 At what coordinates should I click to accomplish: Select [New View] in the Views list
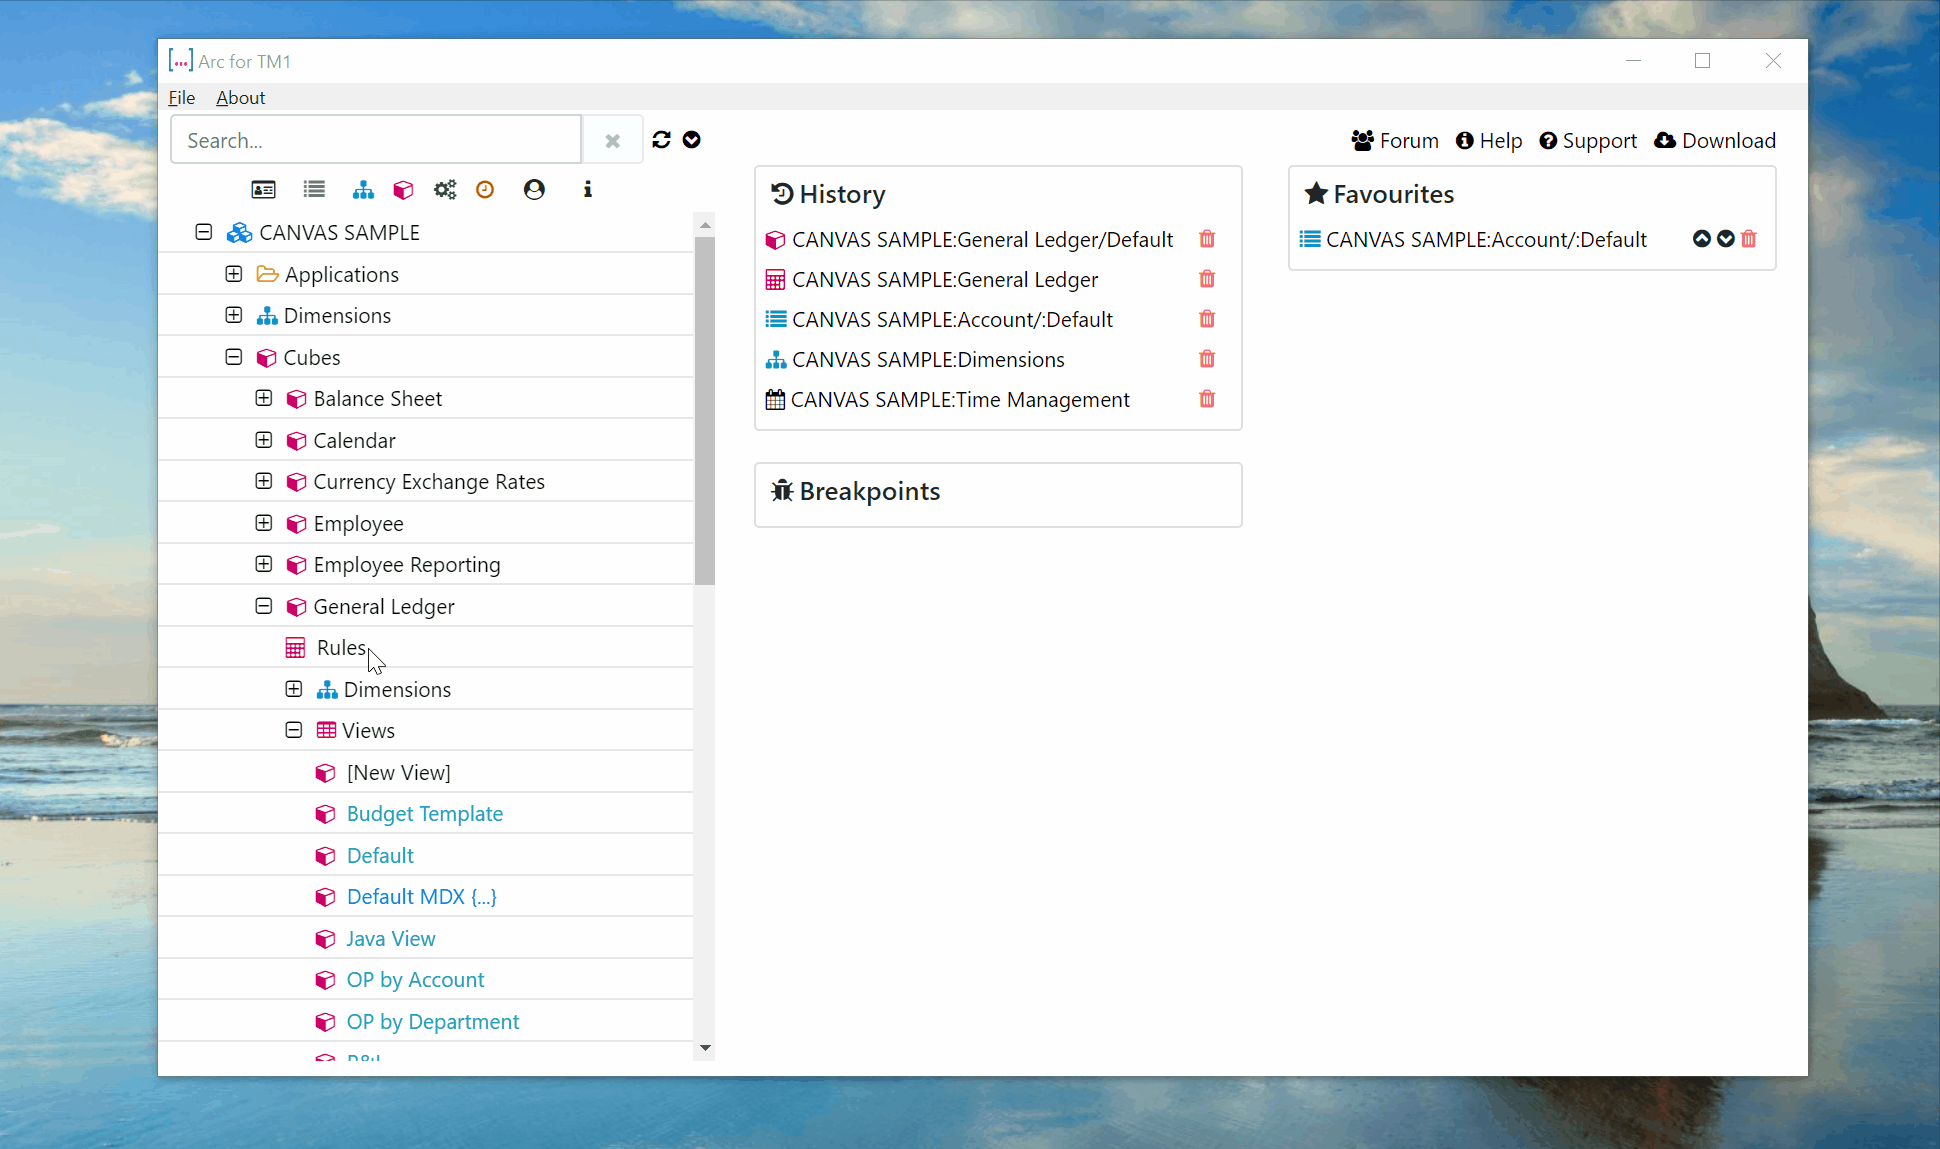[399, 772]
